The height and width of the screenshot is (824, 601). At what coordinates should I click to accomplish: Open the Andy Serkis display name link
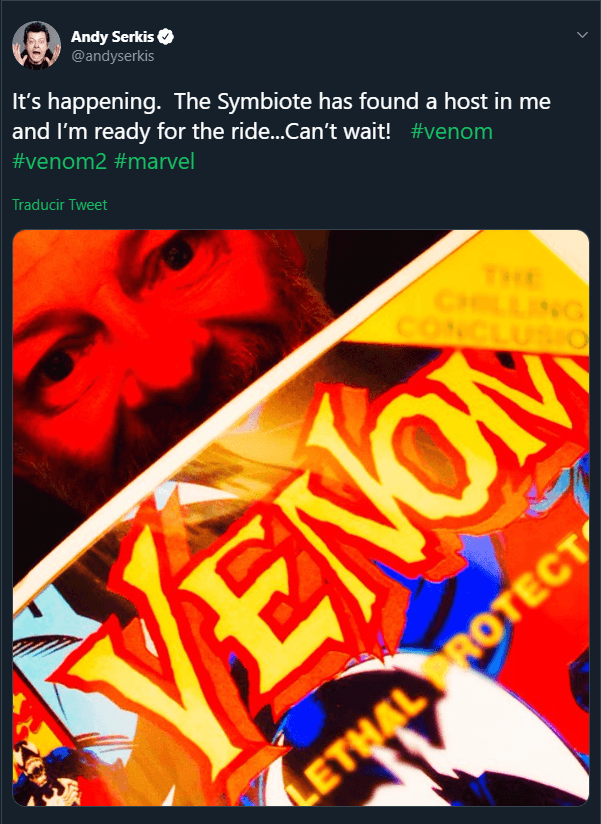pyautogui.click(x=113, y=37)
